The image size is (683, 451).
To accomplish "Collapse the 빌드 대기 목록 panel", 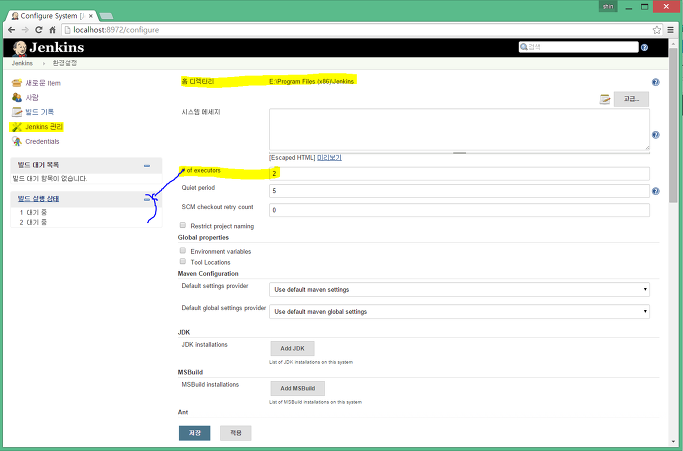I will (147, 166).
